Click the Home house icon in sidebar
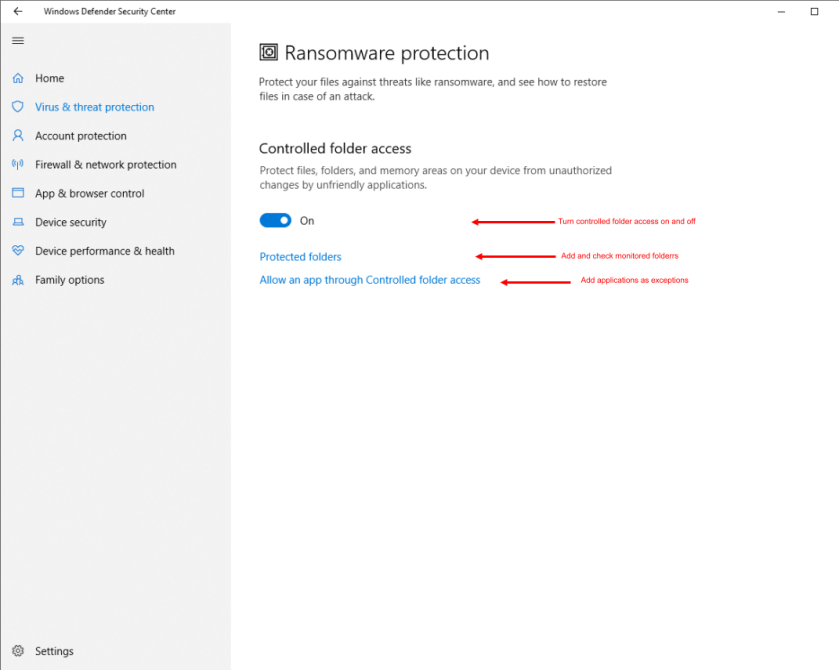The width and height of the screenshot is (839, 670). pos(17,78)
